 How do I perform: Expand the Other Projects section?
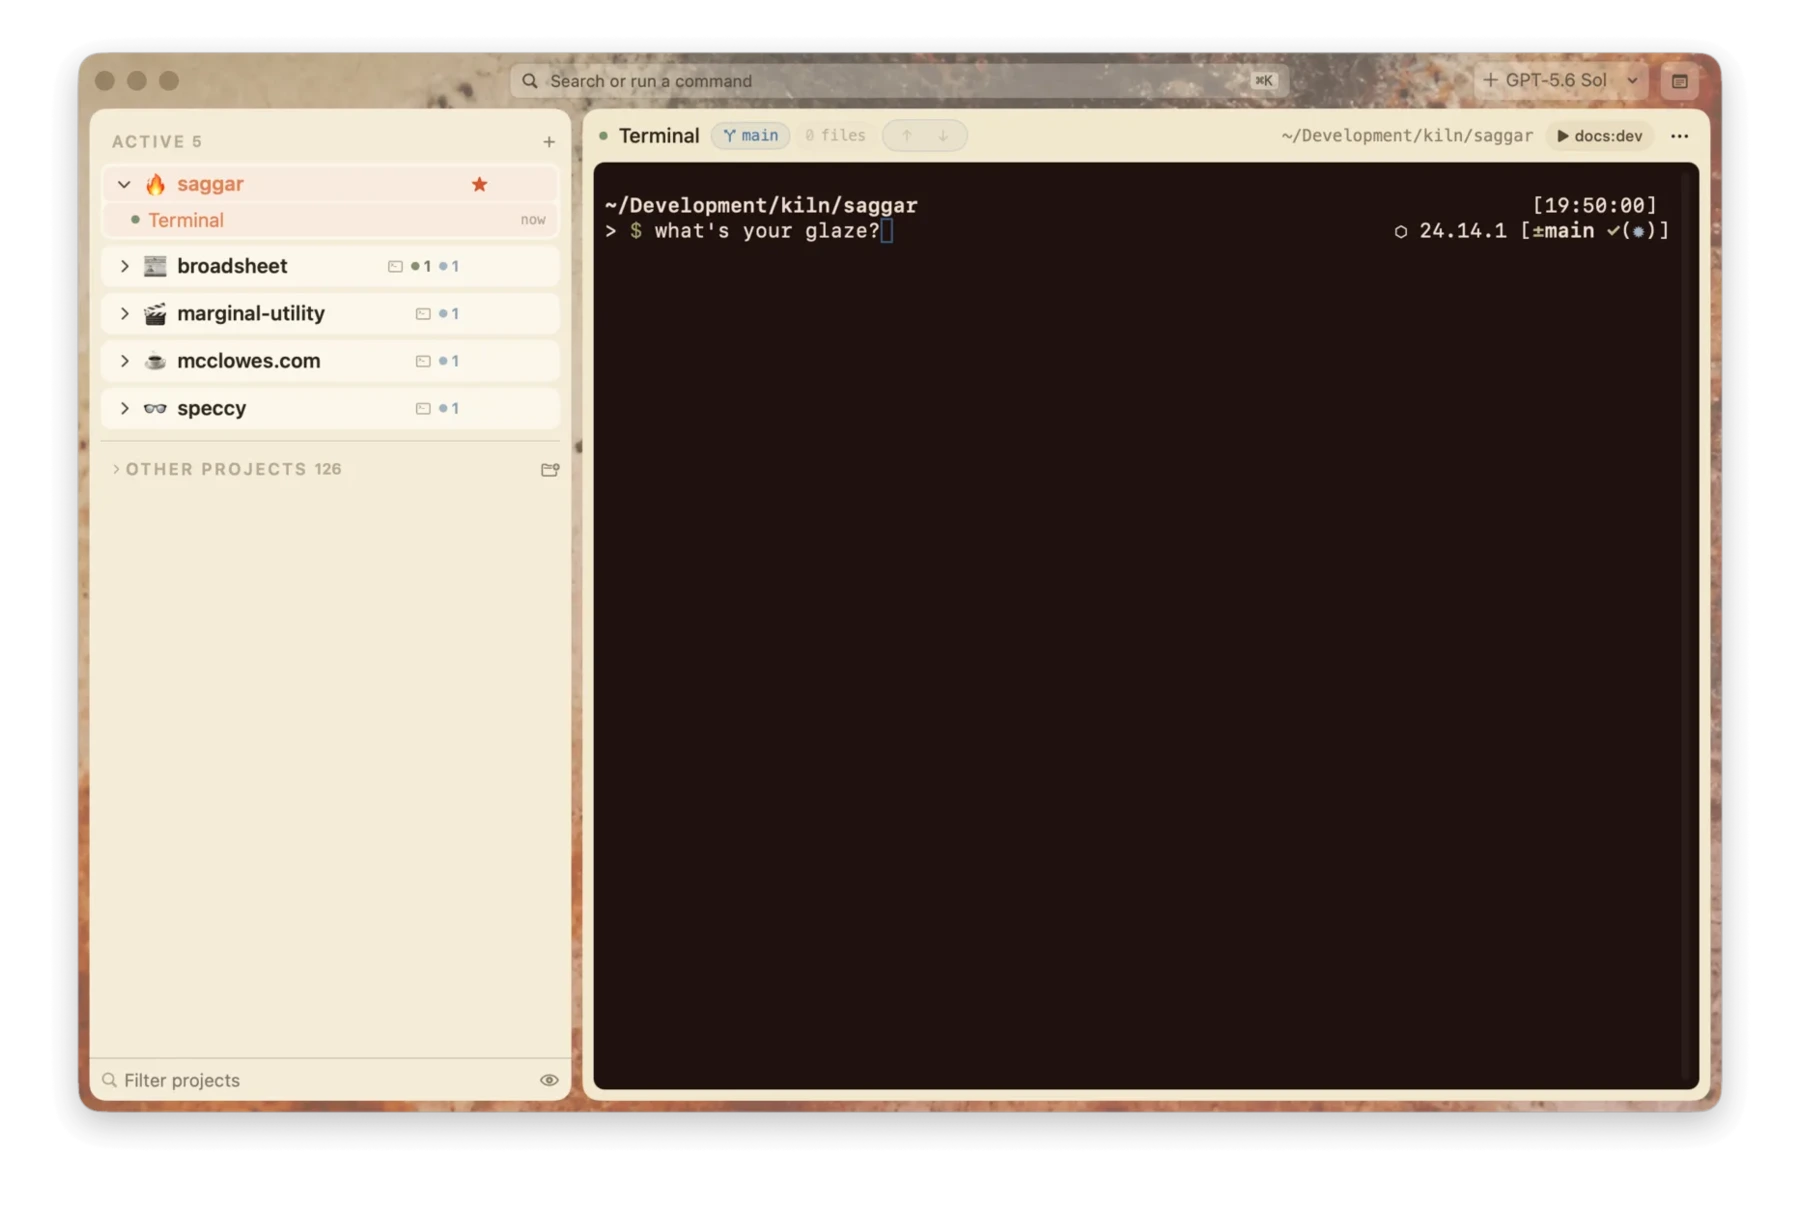point(116,469)
